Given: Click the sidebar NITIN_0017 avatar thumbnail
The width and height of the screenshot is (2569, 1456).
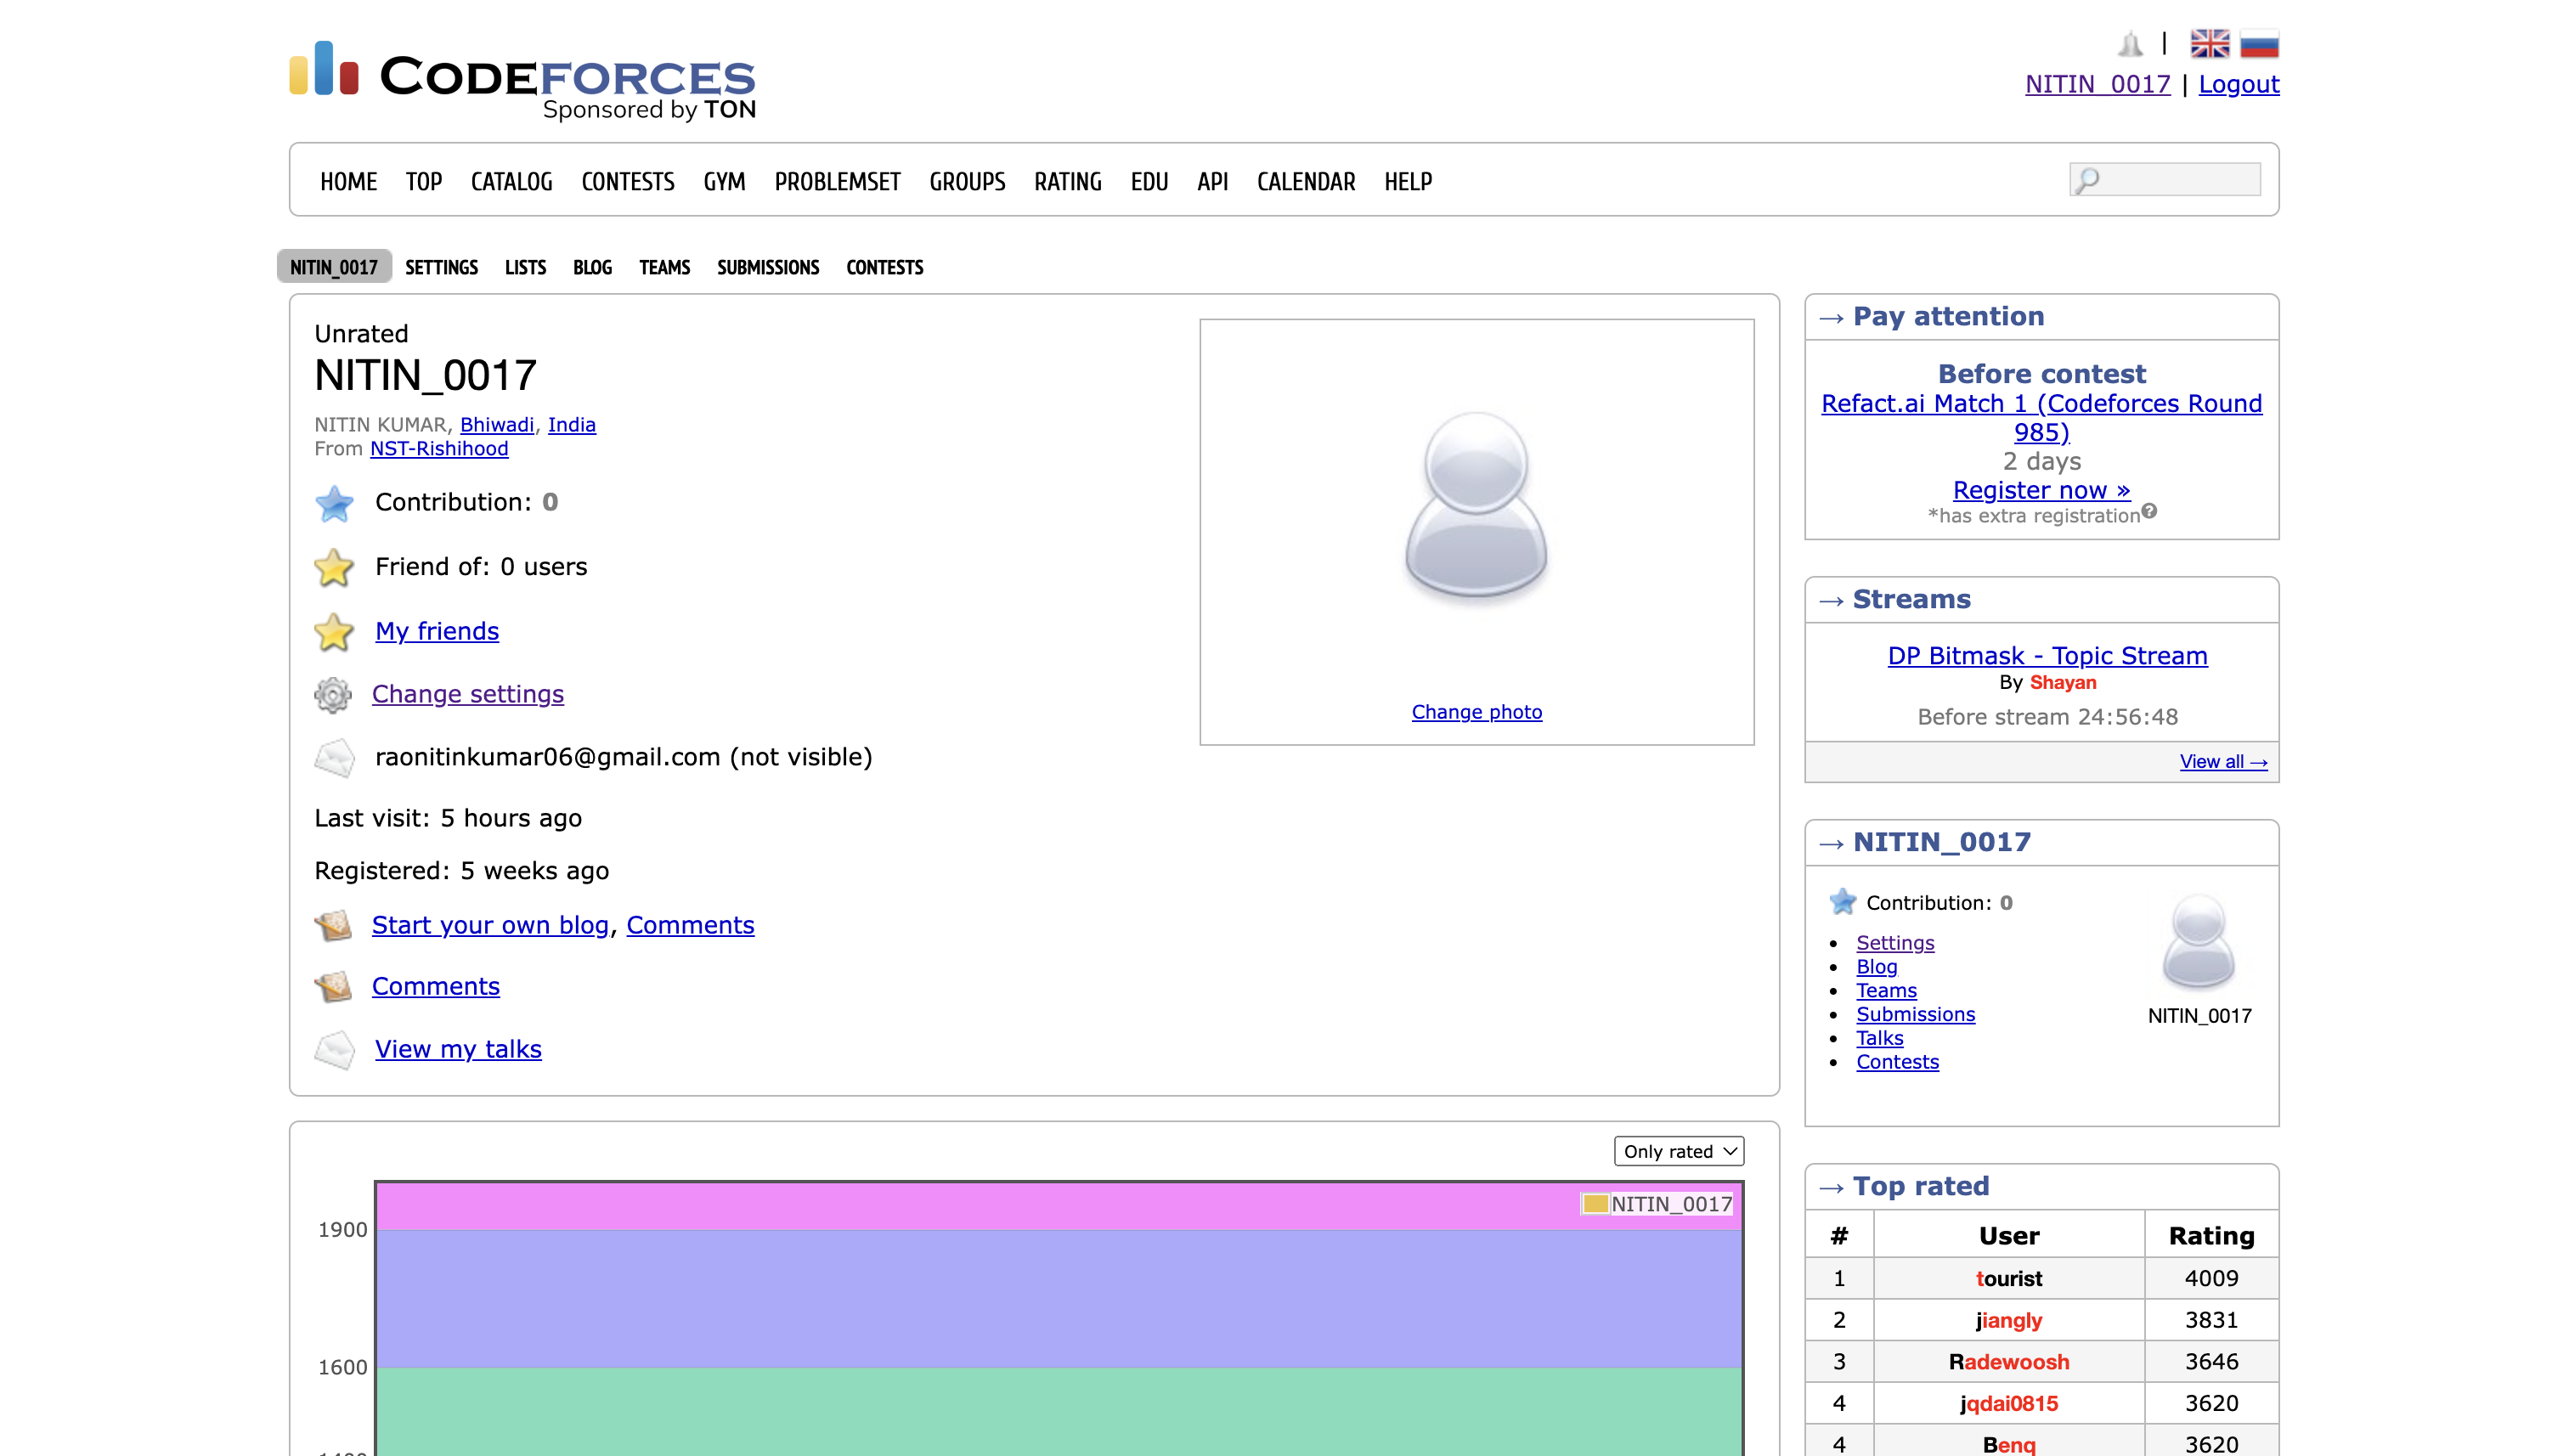Looking at the screenshot, I should pos(2198,943).
